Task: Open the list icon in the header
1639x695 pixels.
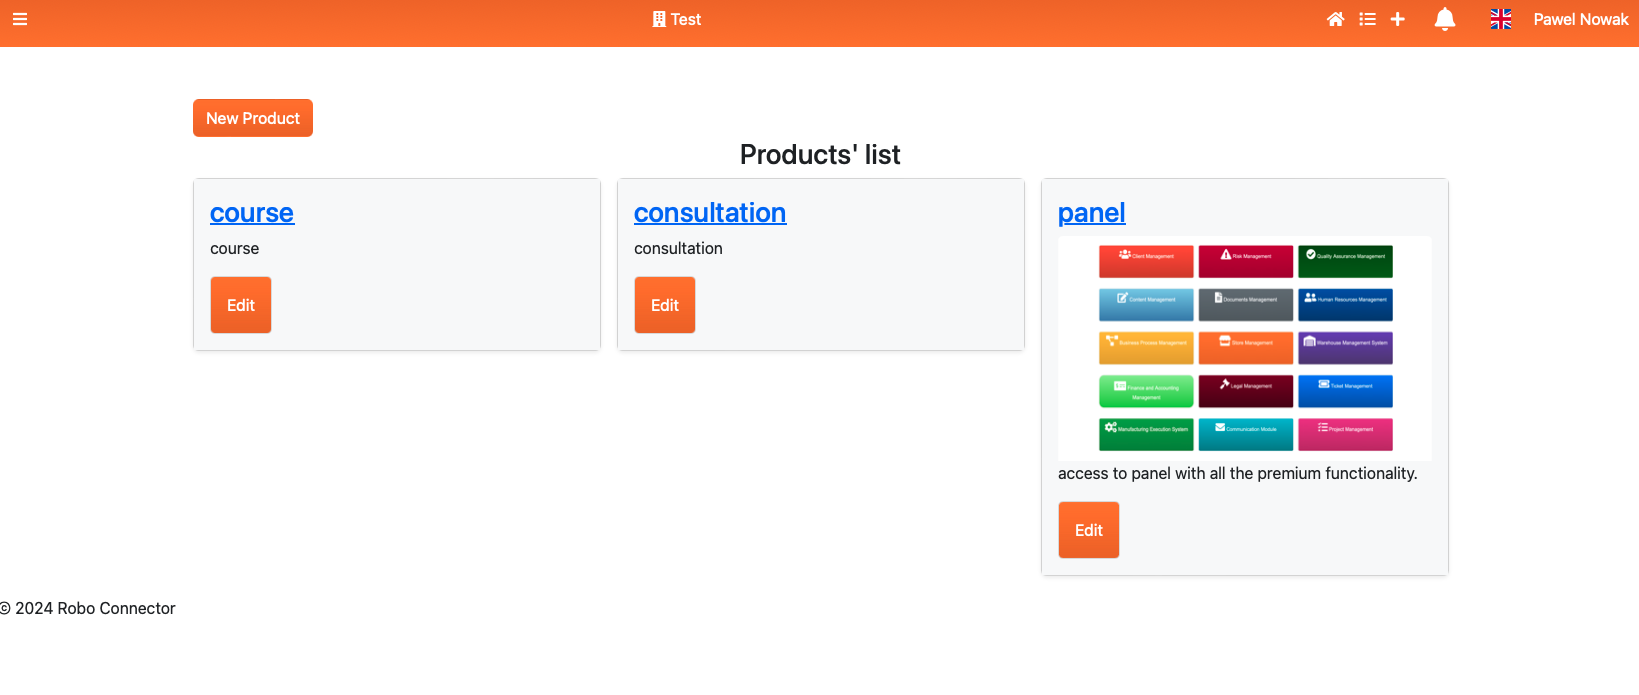Action: [x=1367, y=19]
